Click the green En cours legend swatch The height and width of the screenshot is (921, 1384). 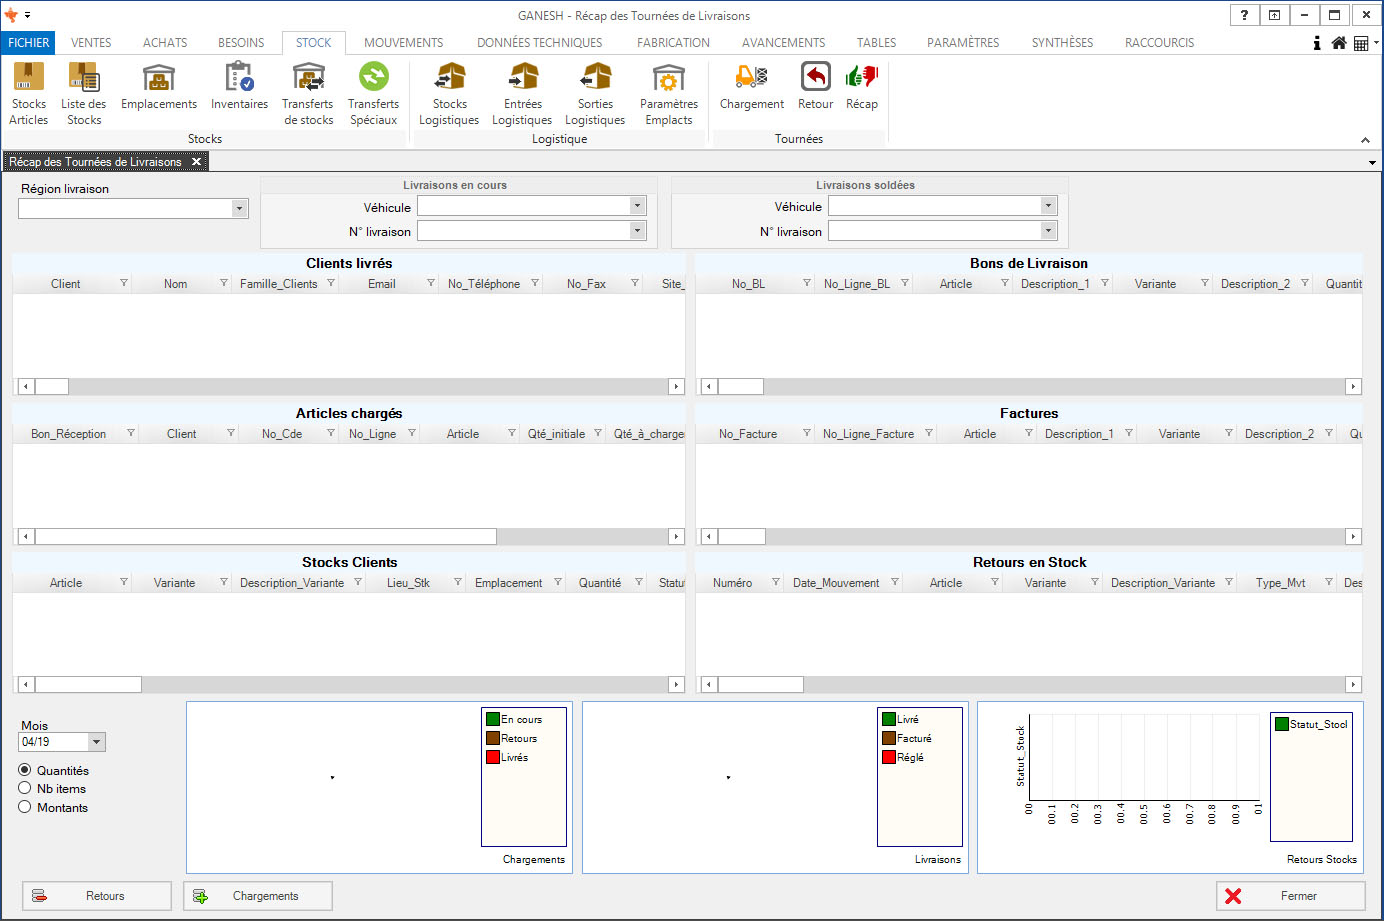pyautogui.click(x=493, y=719)
